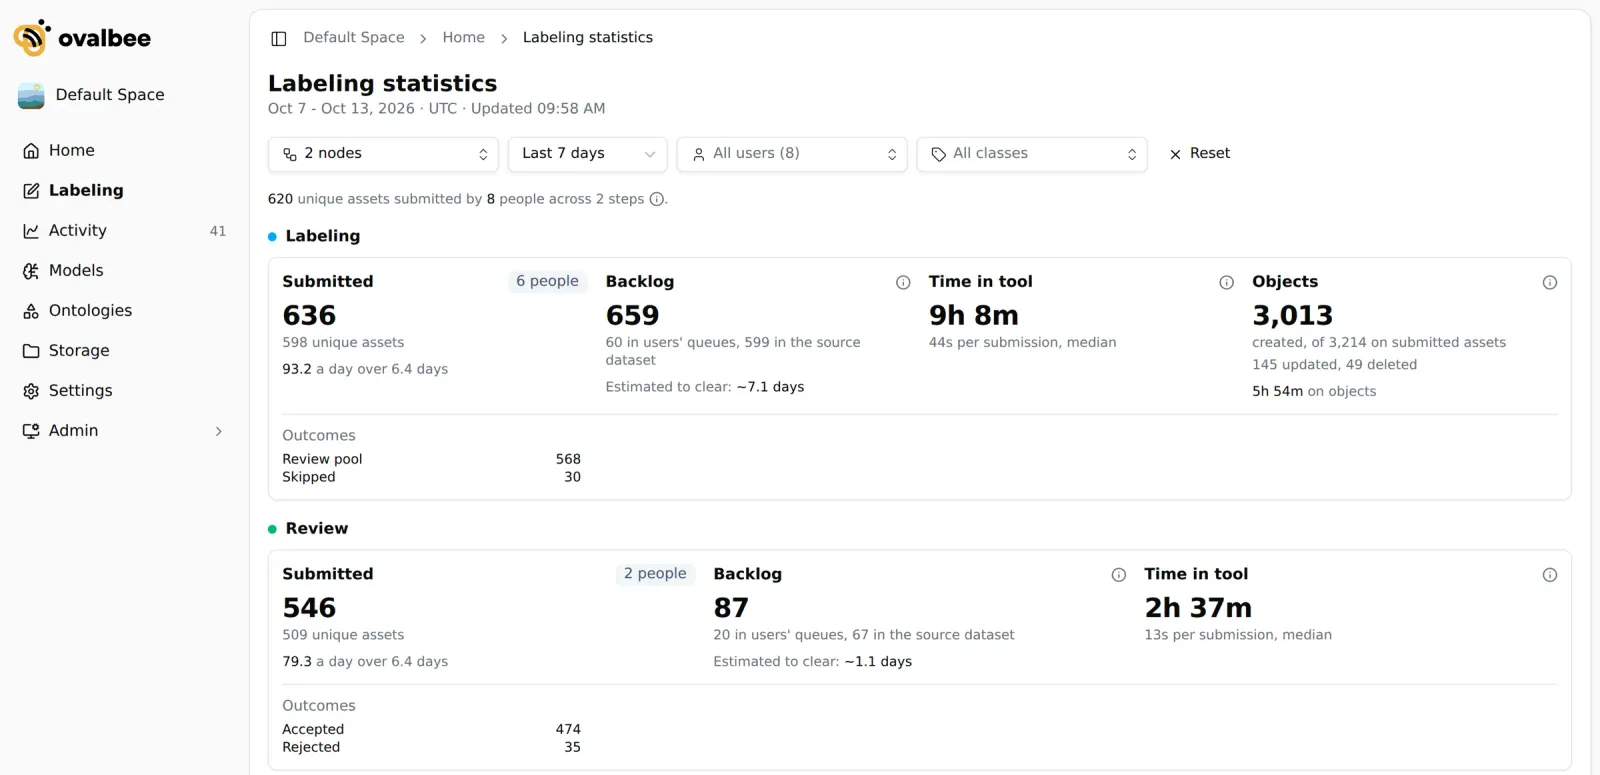Image resolution: width=1600 pixels, height=775 pixels.
Task: Open Models section in sidebar
Action: pos(124,271)
